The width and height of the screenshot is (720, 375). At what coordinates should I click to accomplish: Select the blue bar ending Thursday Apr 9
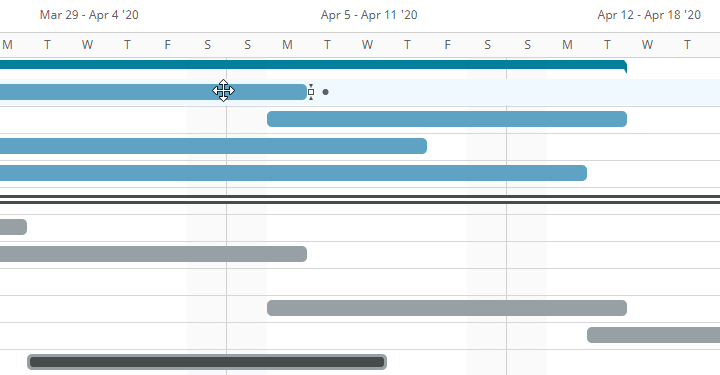pos(214,146)
